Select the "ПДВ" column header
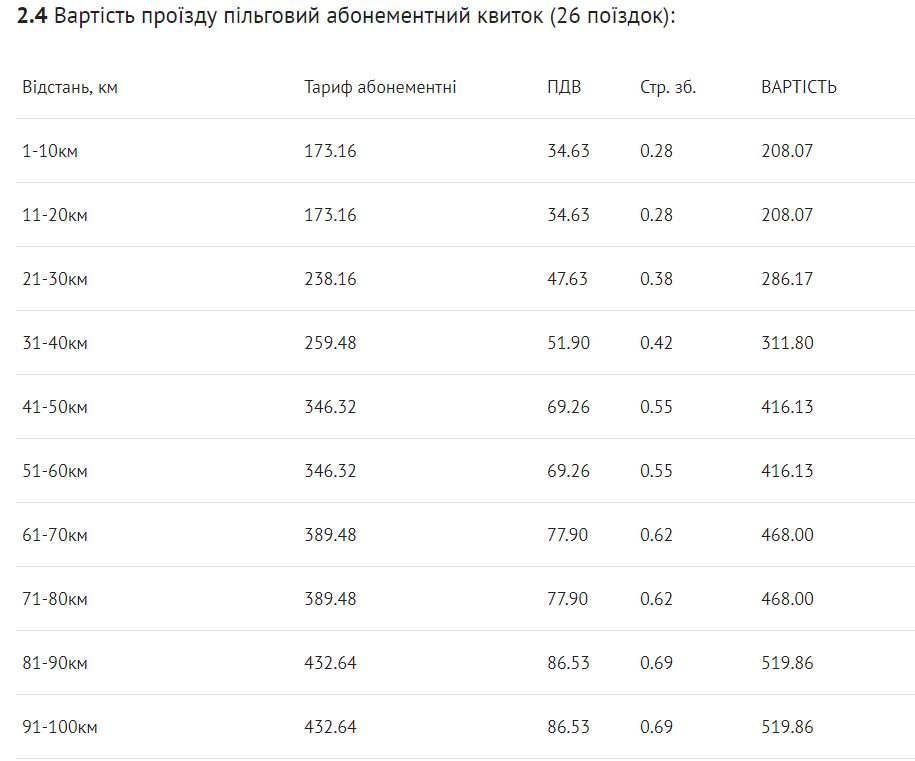915x761 pixels. click(x=564, y=87)
